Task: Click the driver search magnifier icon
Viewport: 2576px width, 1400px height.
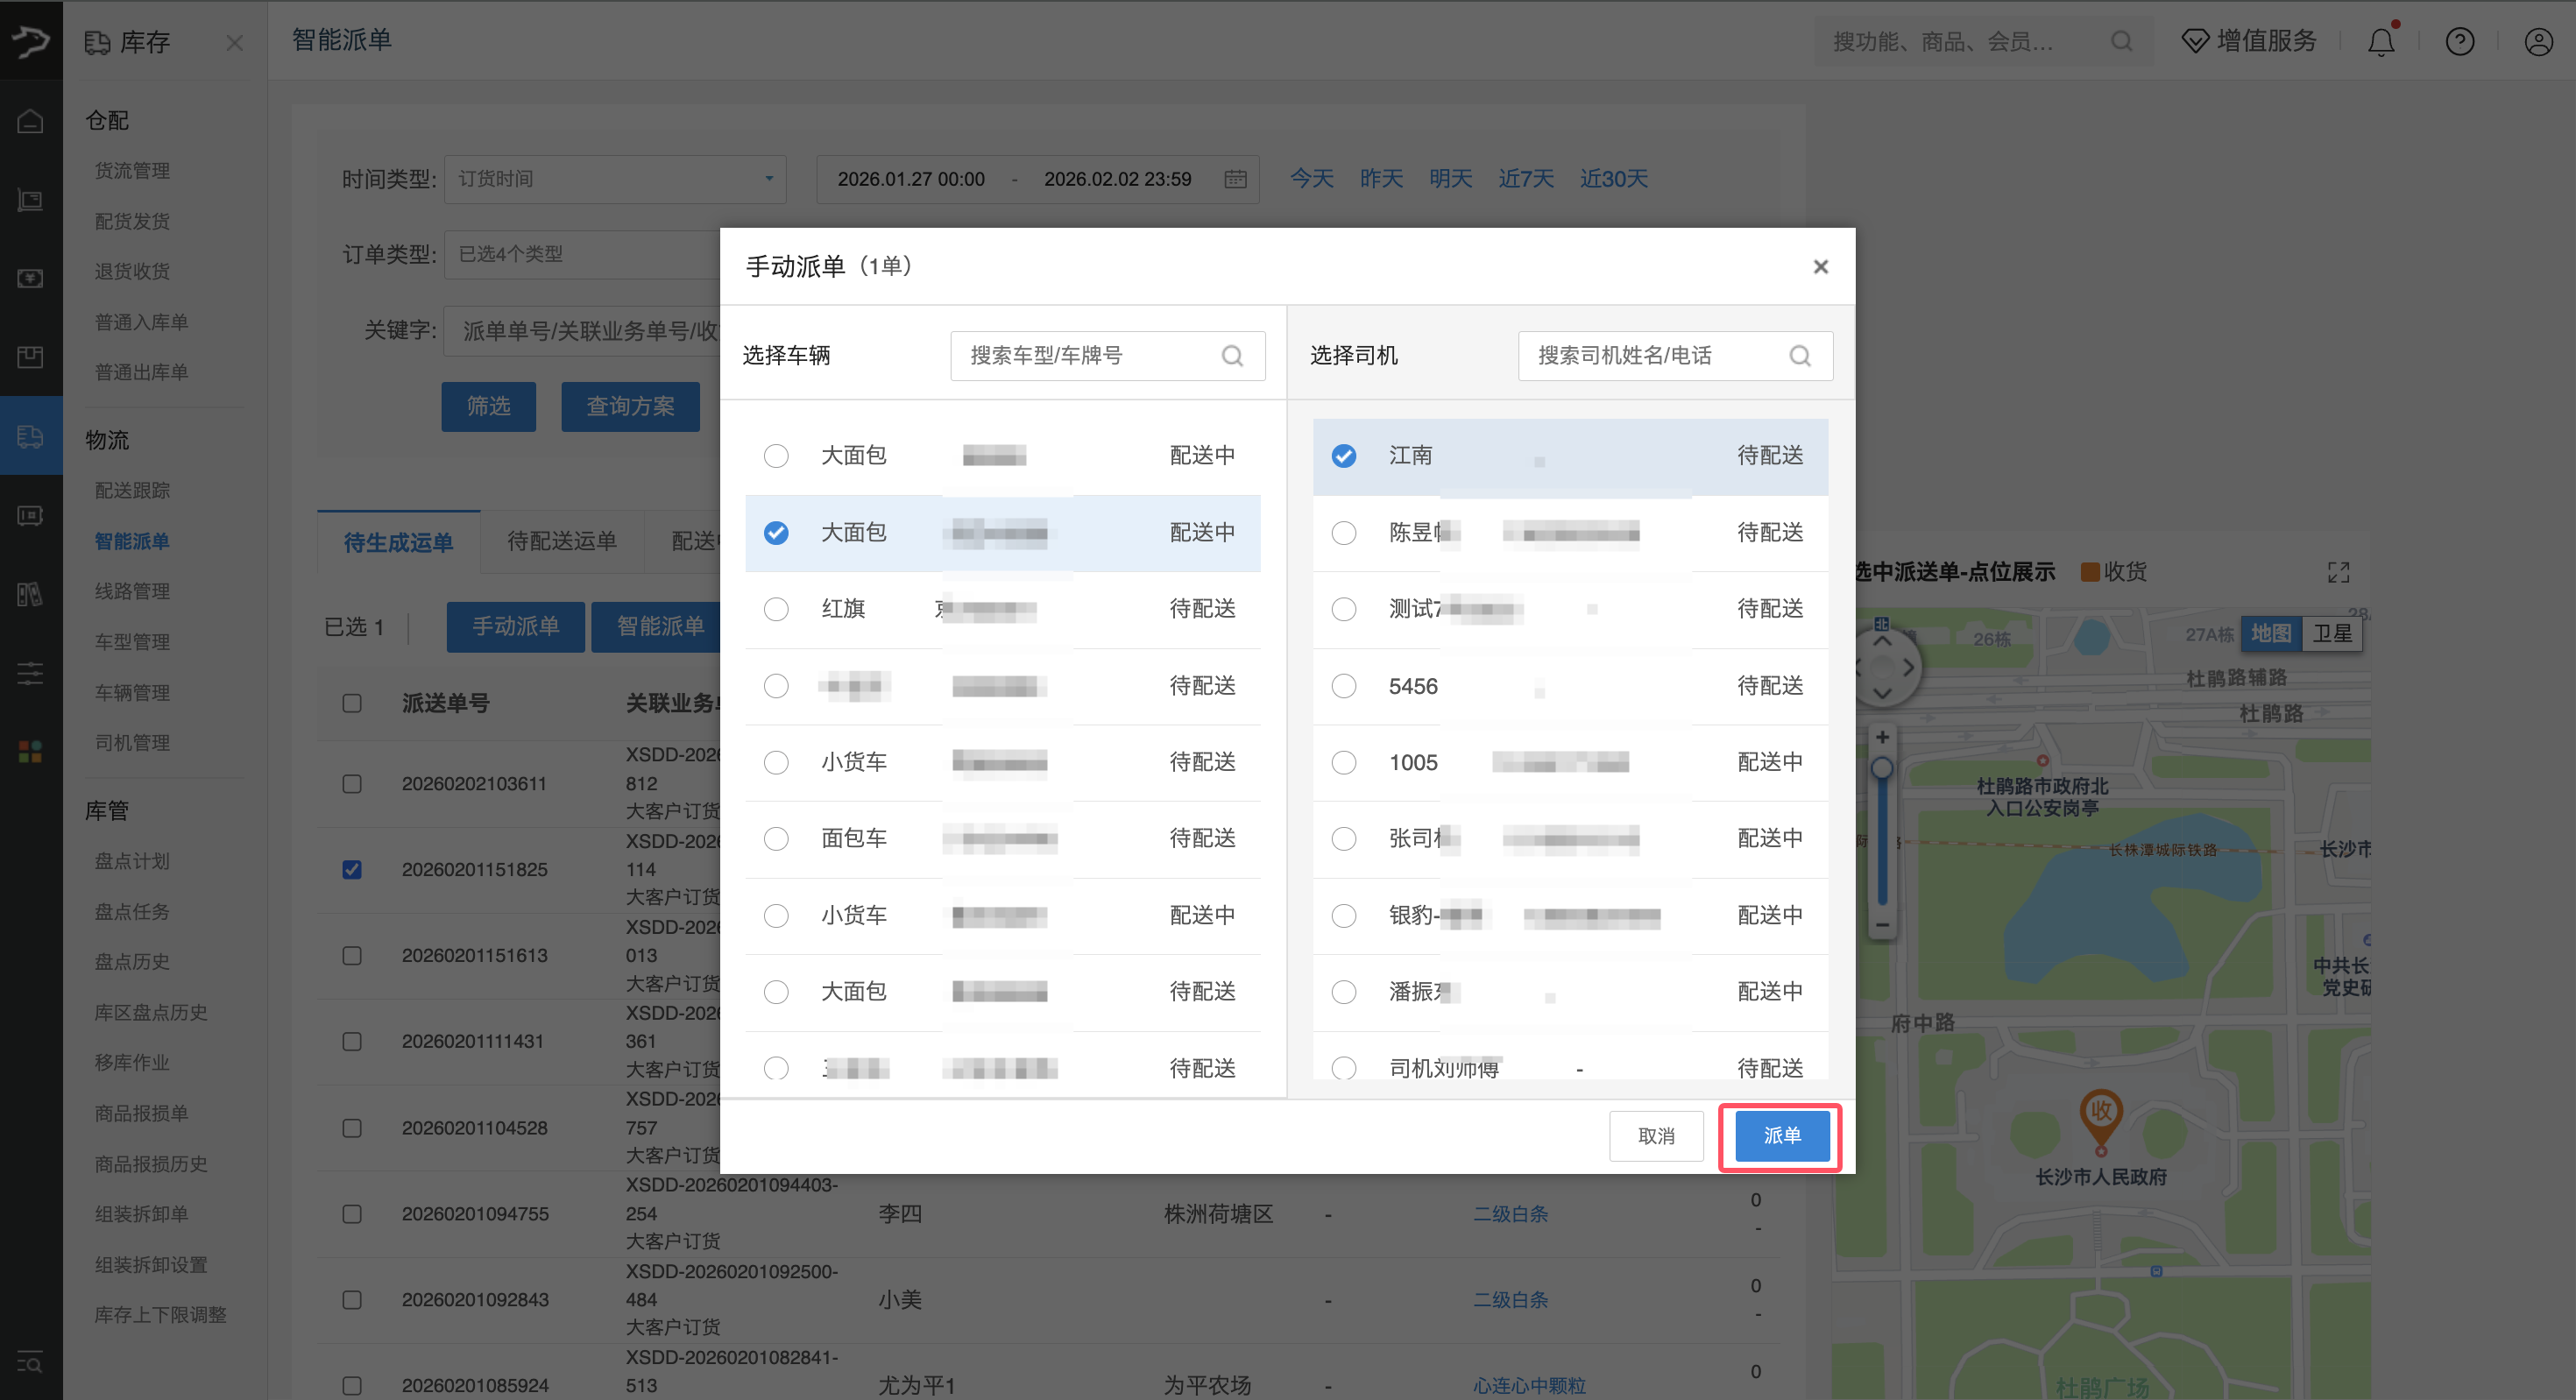Action: coord(1799,356)
